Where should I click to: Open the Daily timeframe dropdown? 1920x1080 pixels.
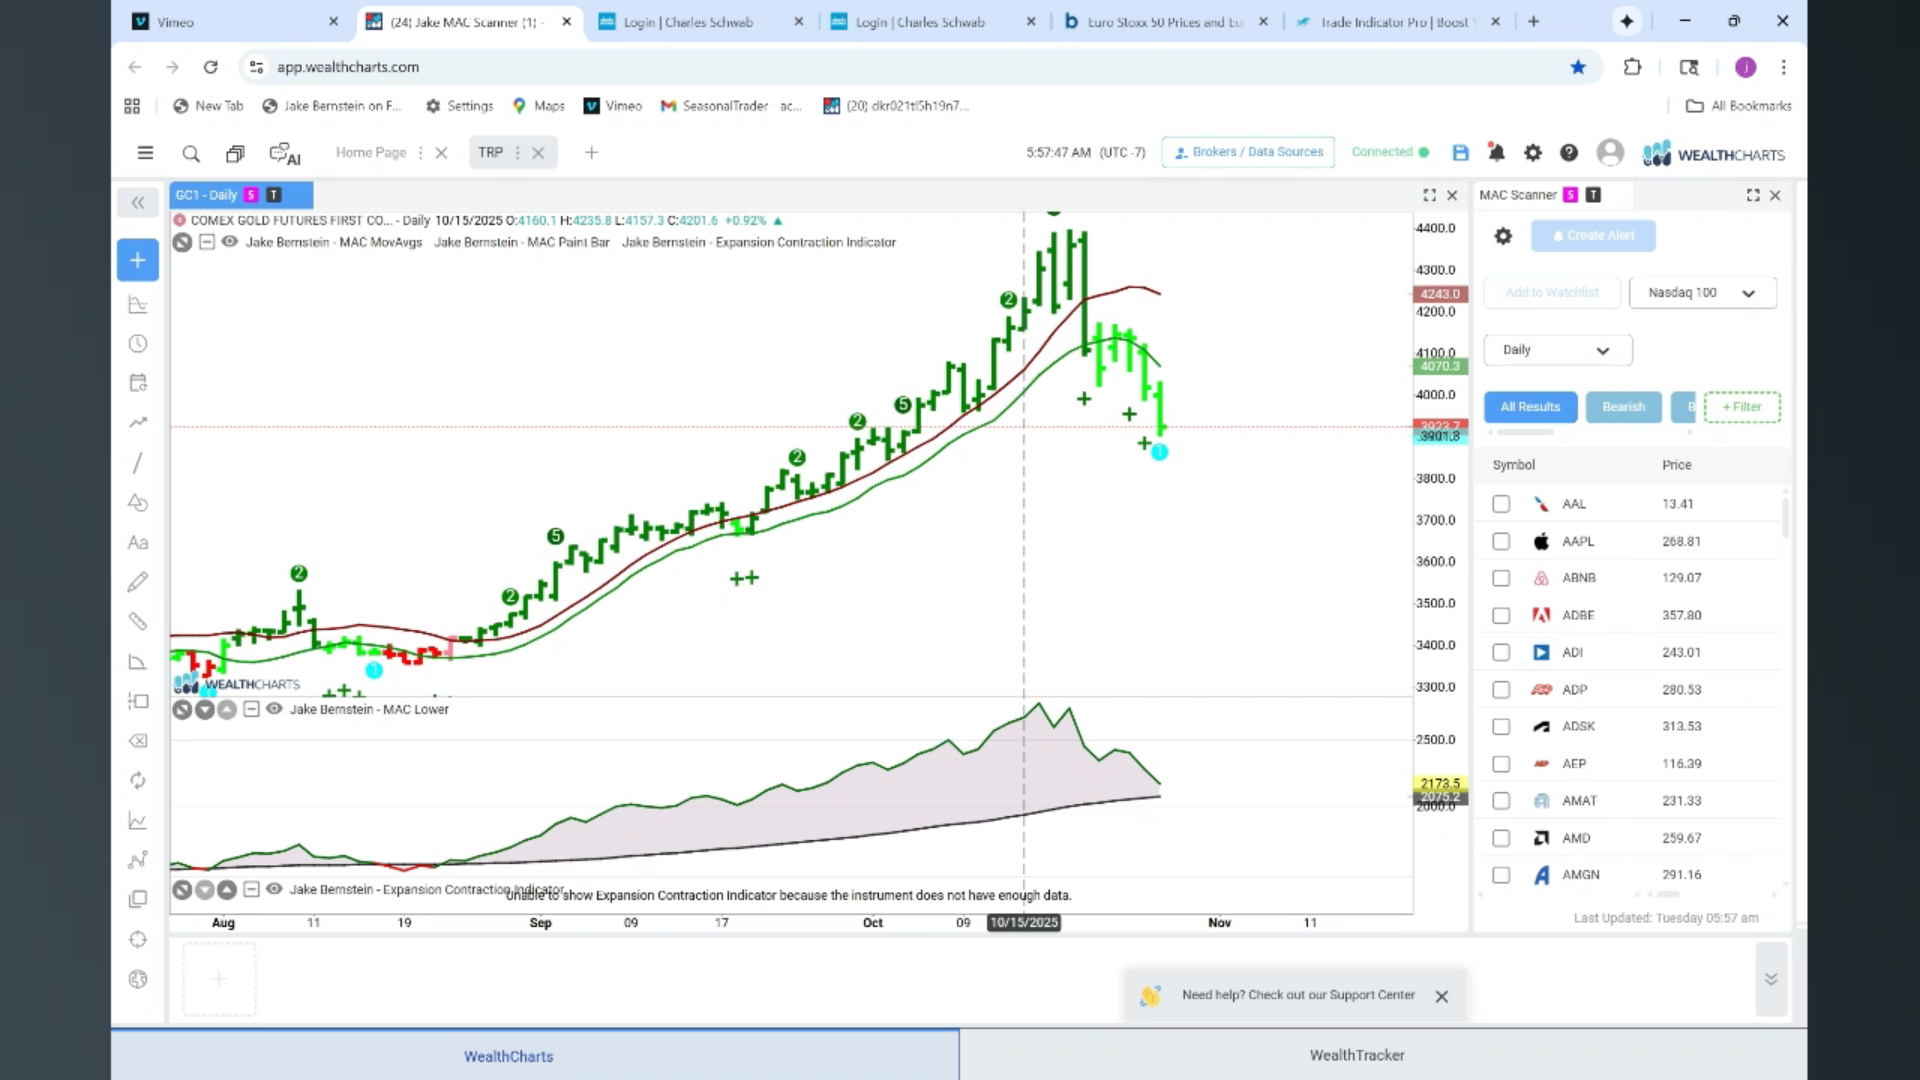(x=1558, y=350)
